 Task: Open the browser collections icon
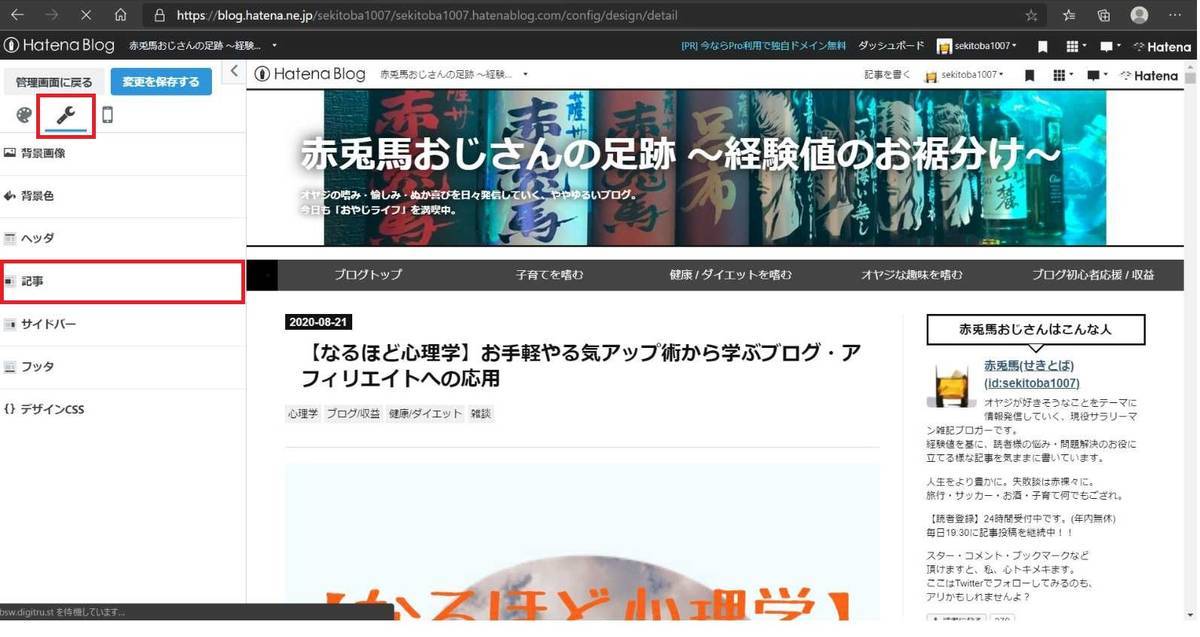coord(1104,15)
